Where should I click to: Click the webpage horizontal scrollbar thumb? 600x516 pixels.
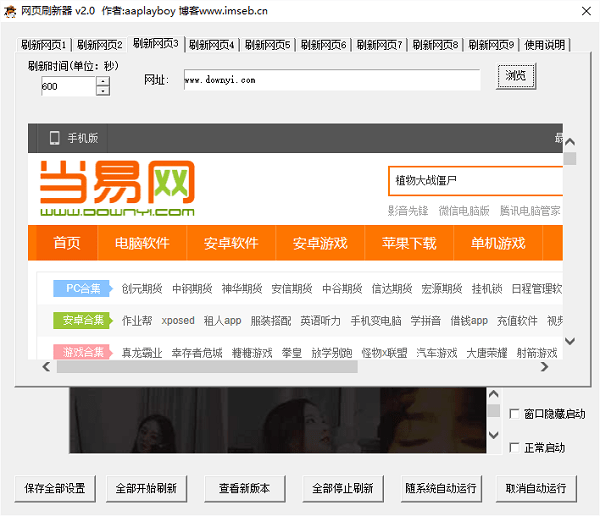[207, 367]
